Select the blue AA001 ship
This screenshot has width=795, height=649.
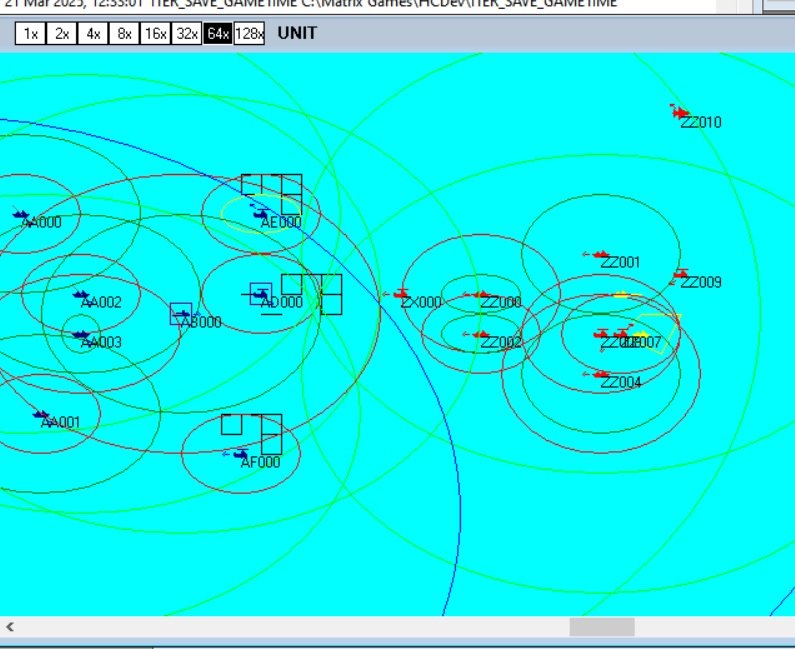(41, 414)
